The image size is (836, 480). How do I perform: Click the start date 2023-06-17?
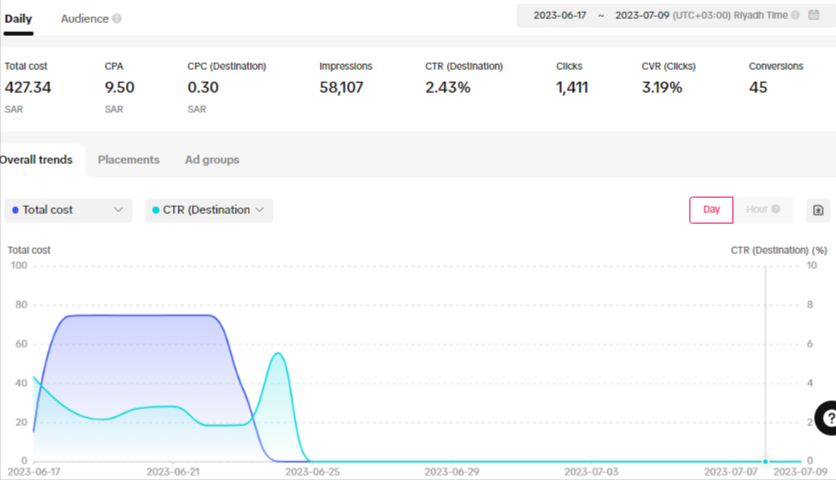pos(560,15)
